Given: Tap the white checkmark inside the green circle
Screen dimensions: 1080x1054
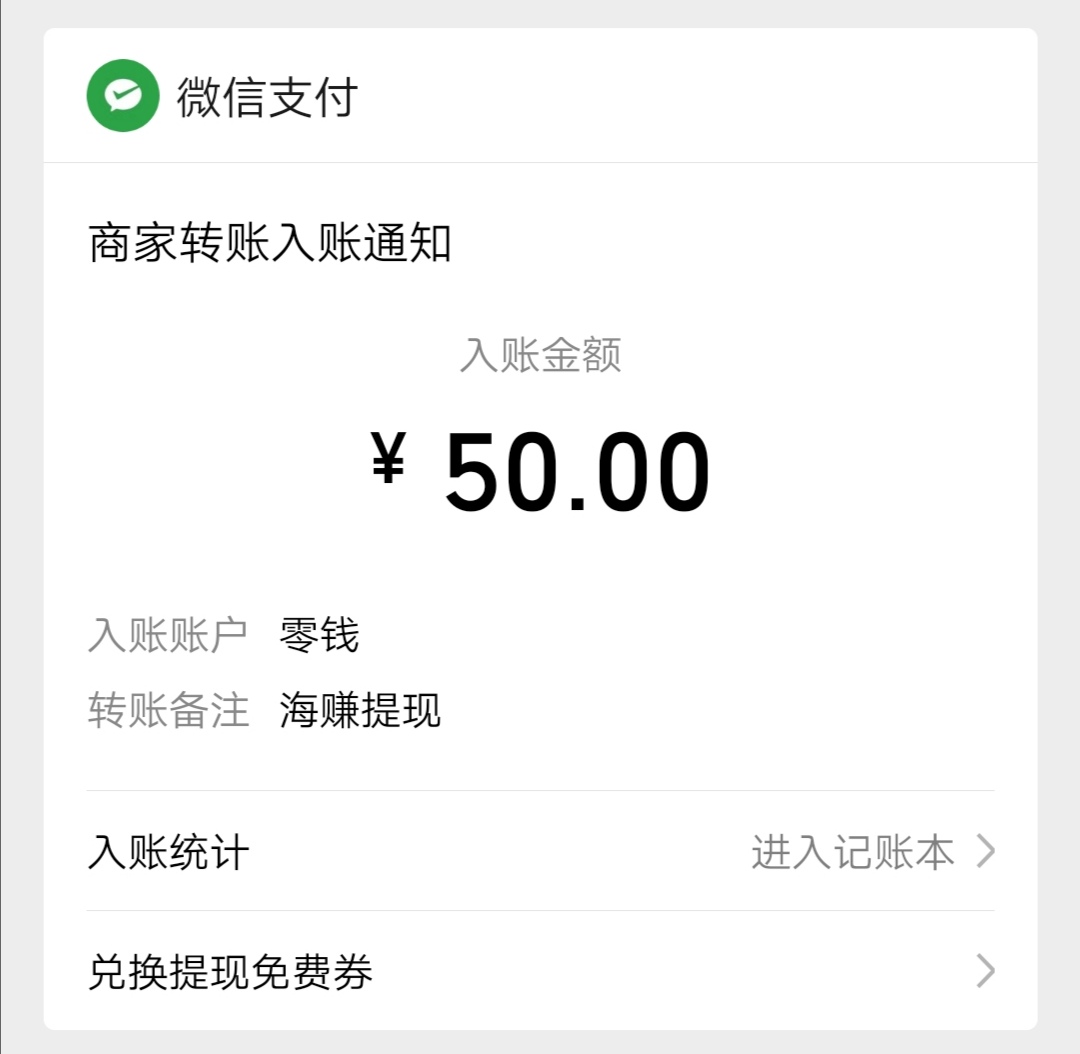Looking at the screenshot, I should coord(122,94).
